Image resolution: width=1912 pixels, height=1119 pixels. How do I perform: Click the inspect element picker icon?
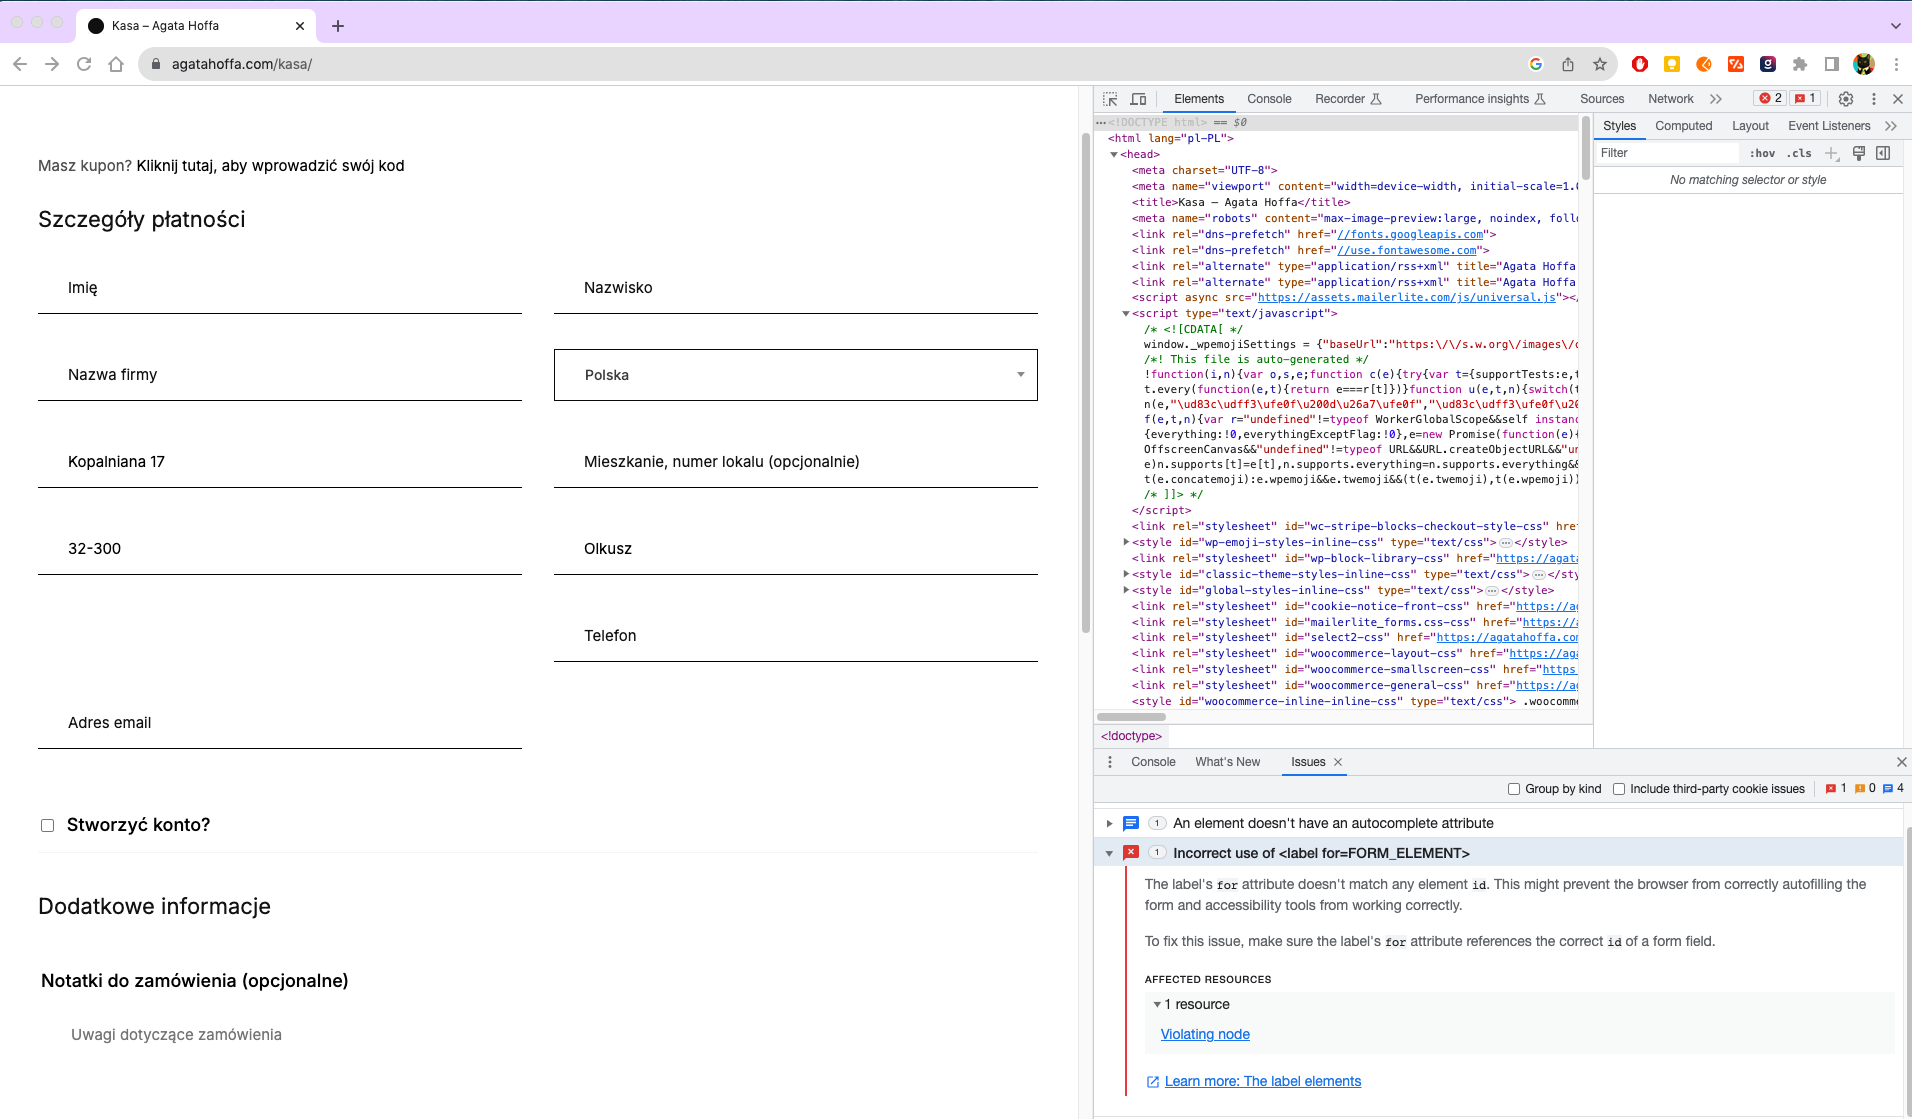[x=1110, y=99]
